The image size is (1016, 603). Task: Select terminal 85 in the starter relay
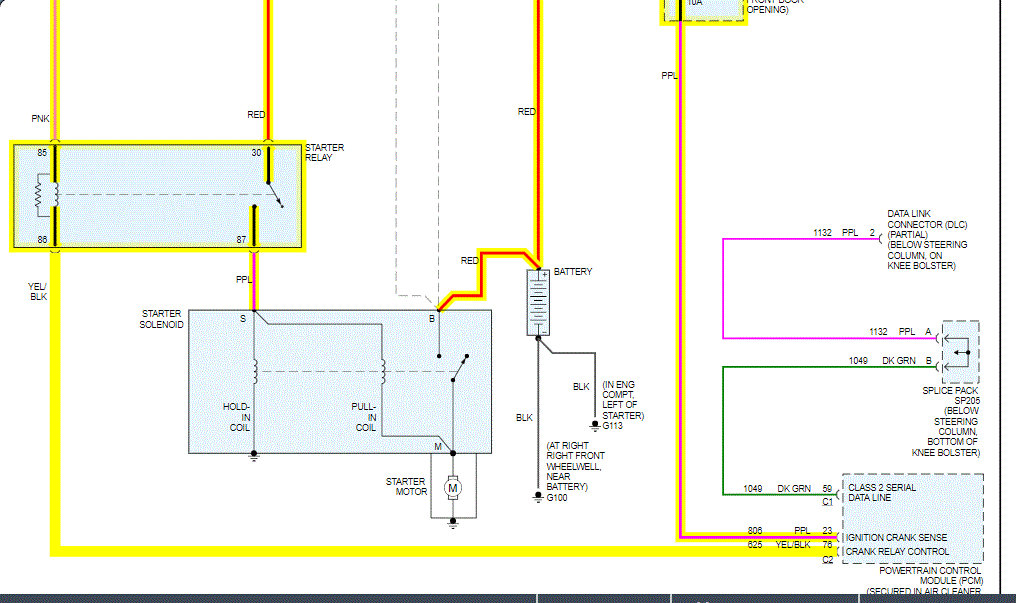click(x=42, y=153)
